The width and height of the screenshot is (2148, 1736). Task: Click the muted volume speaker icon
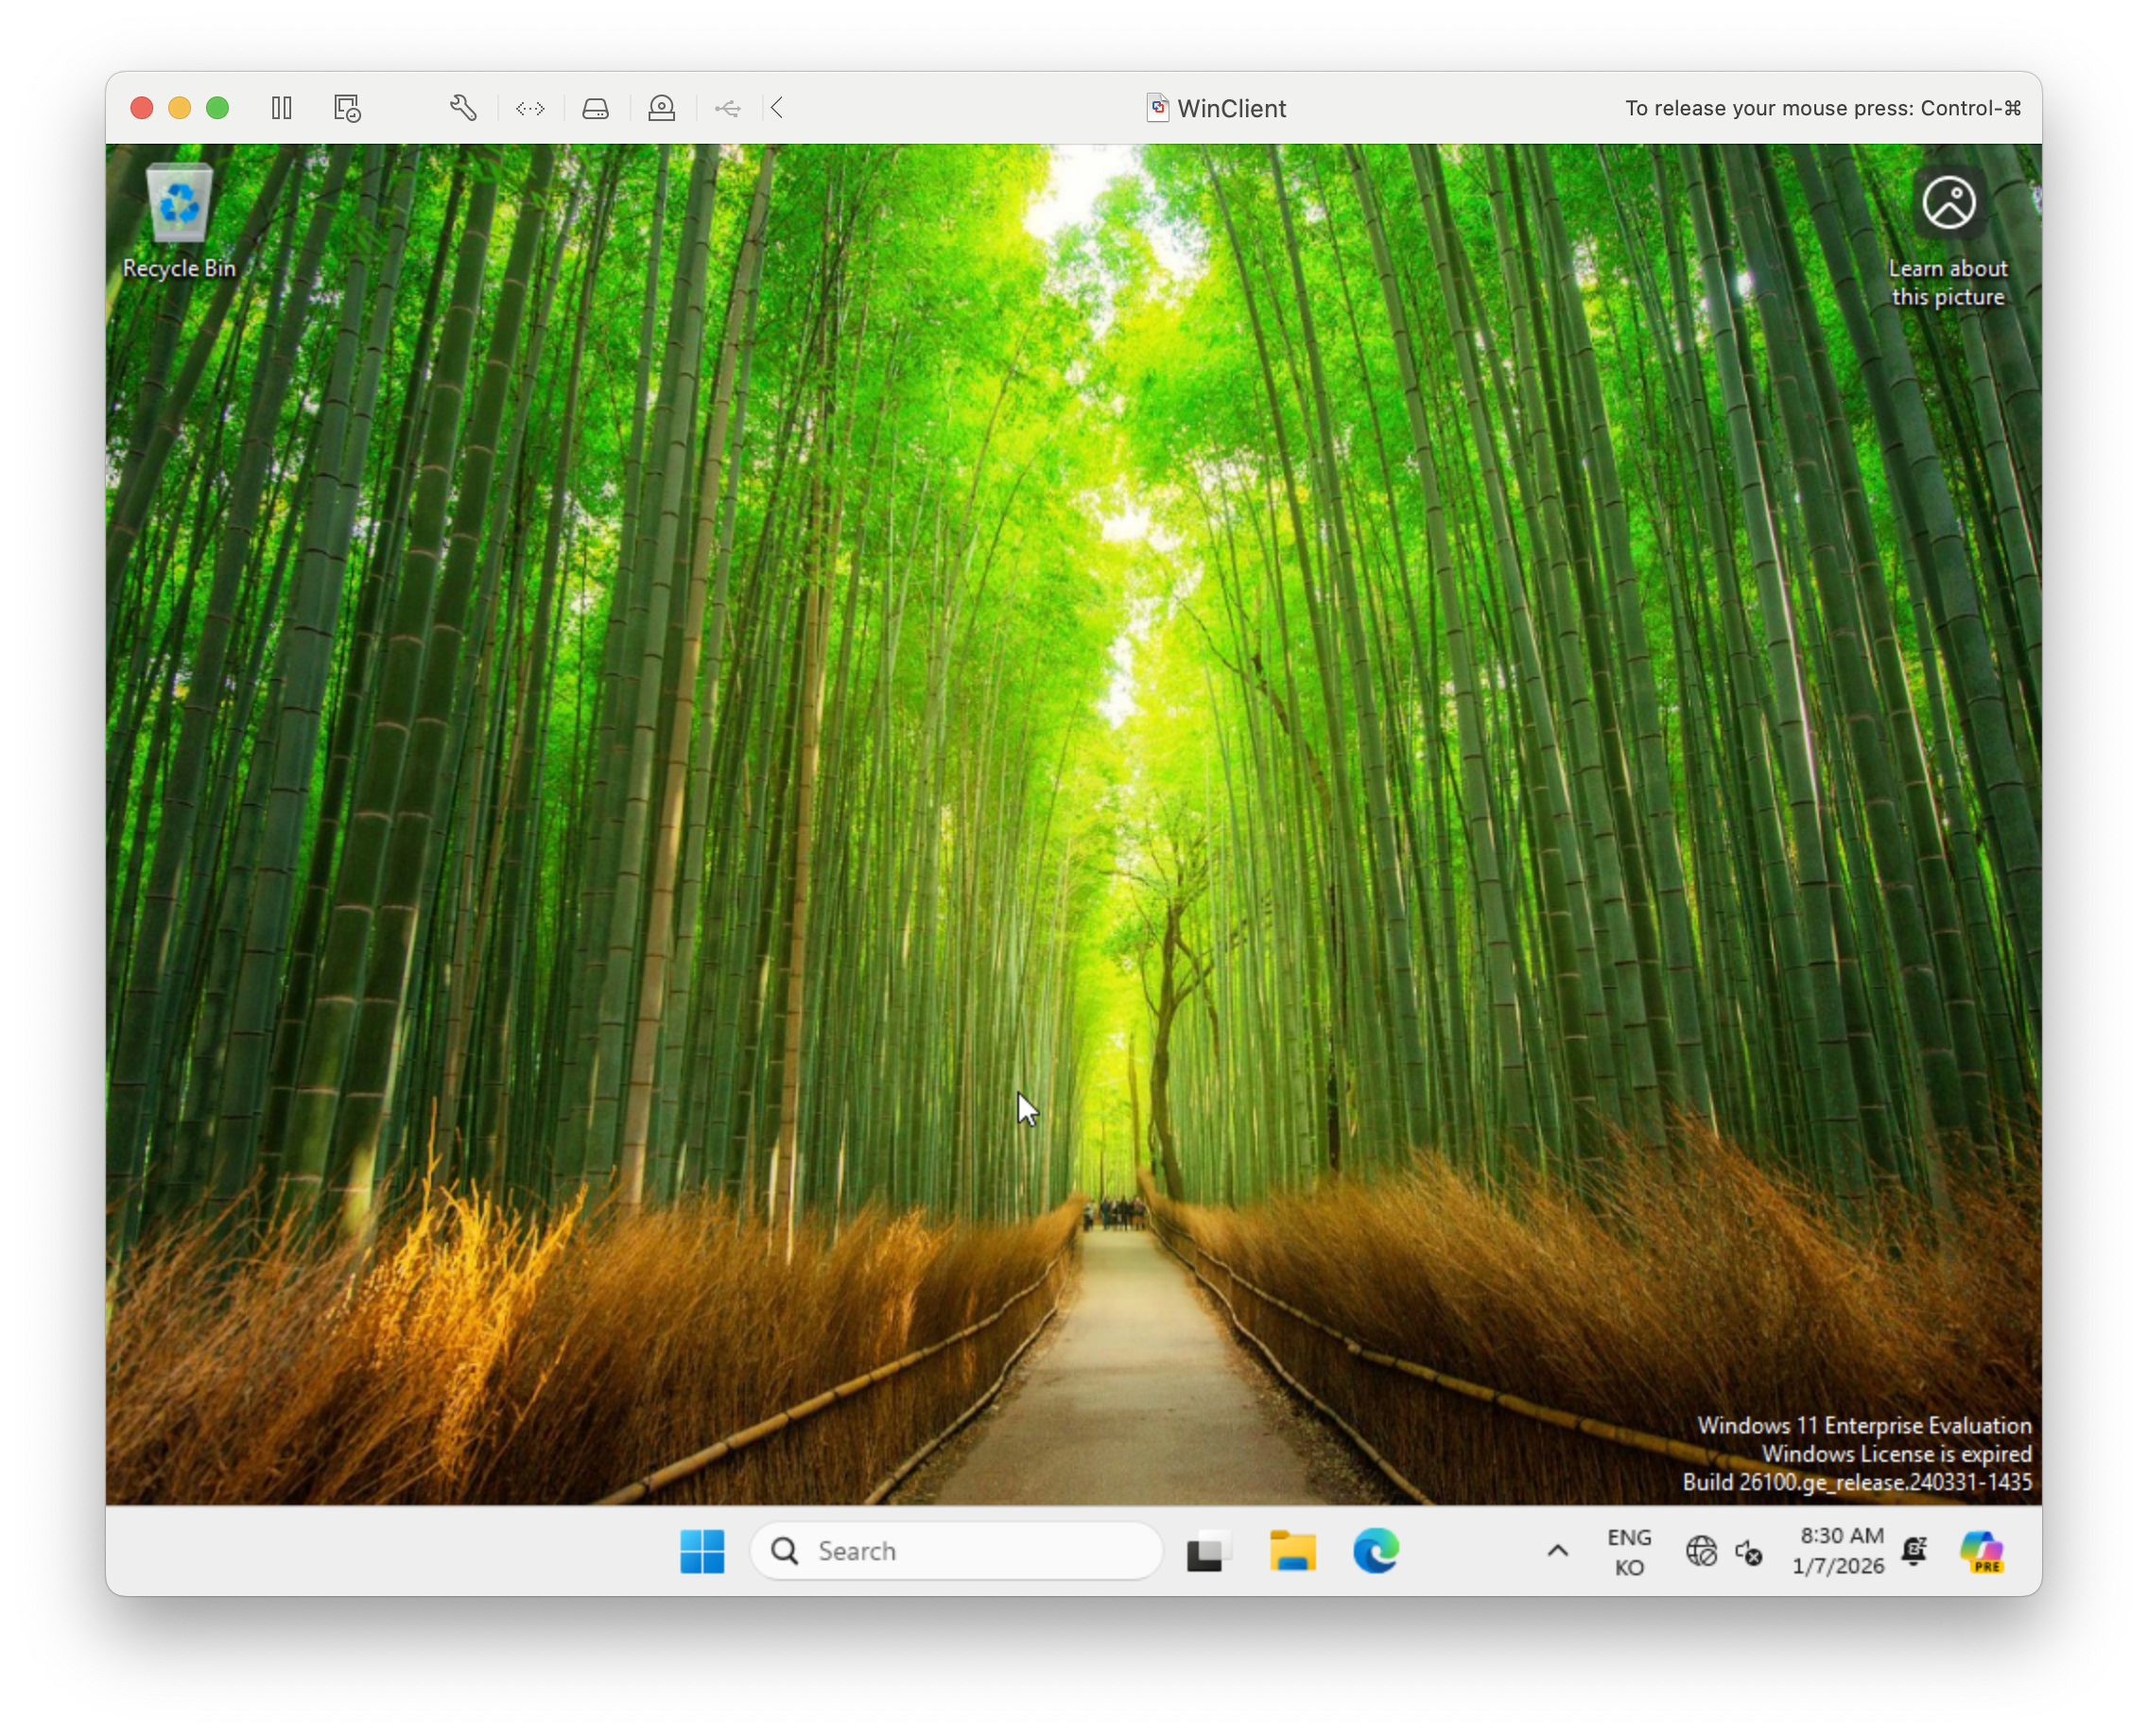[x=1749, y=1551]
